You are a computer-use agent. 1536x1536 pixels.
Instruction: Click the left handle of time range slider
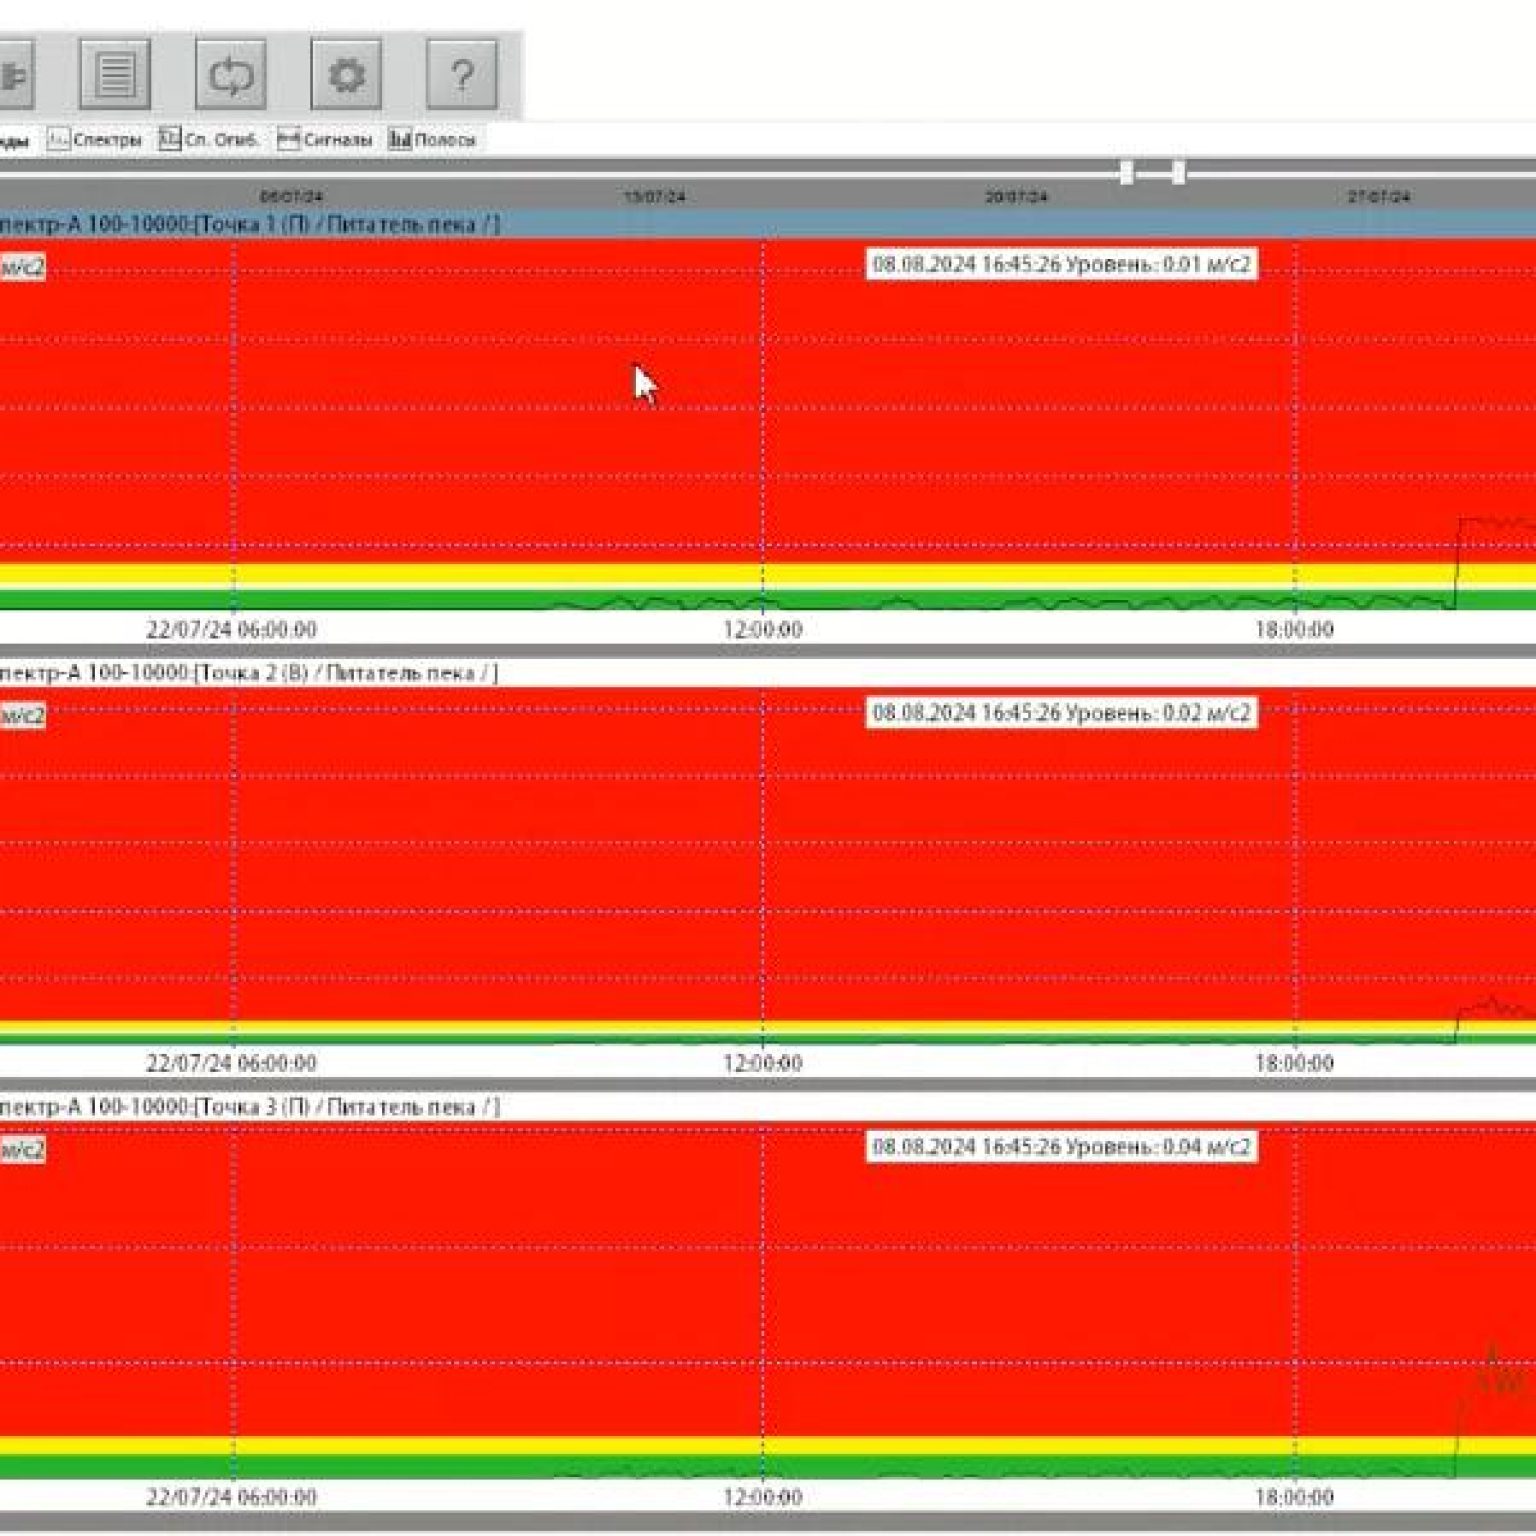(1127, 173)
